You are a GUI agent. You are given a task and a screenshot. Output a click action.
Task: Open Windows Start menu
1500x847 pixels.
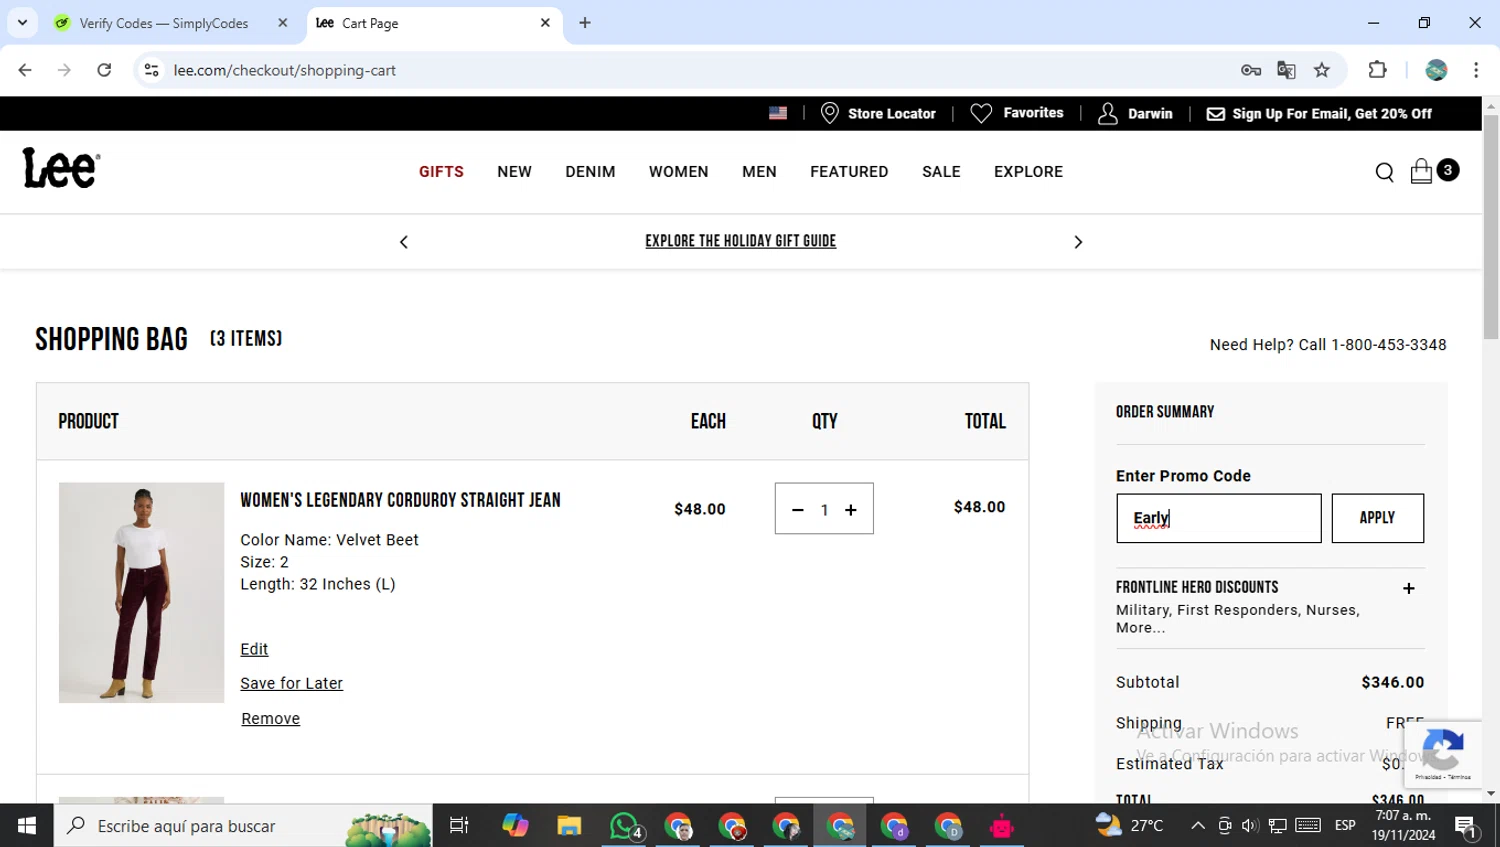coord(27,826)
